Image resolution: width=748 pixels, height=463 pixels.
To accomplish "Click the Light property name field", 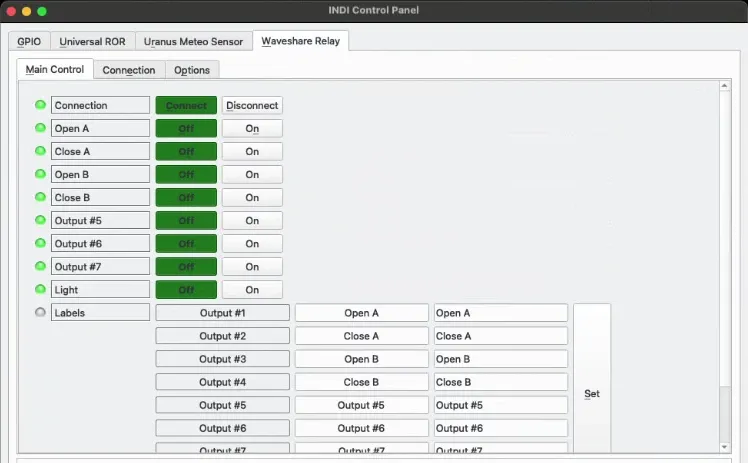I will coord(100,290).
